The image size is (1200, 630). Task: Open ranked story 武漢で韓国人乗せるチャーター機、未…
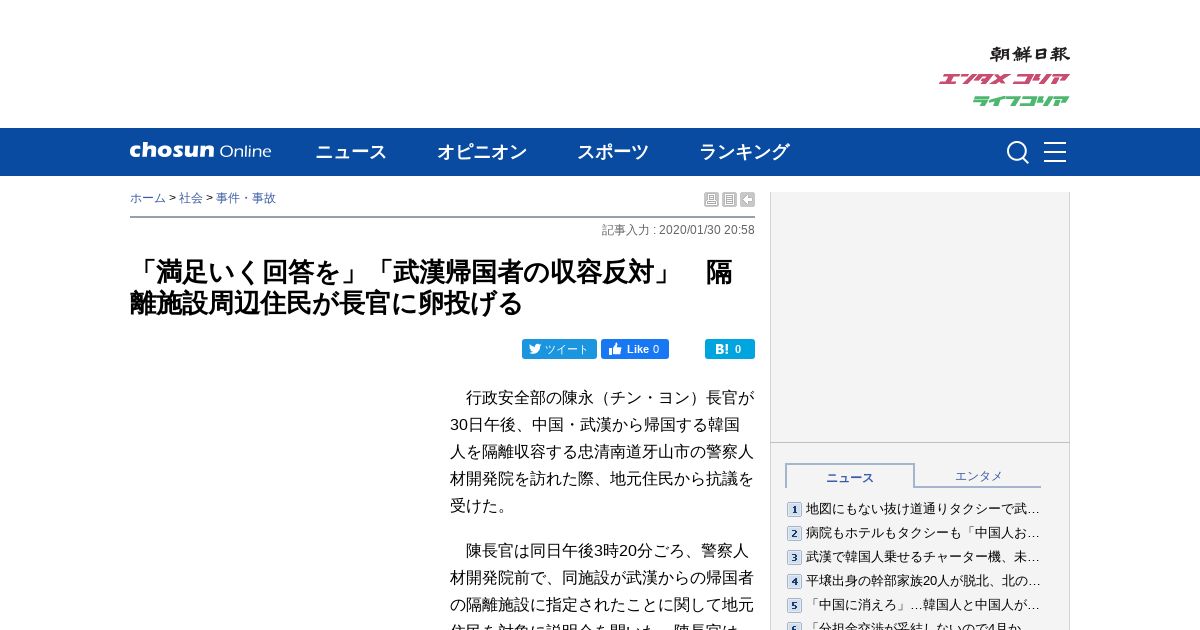click(x=923, y=557)
